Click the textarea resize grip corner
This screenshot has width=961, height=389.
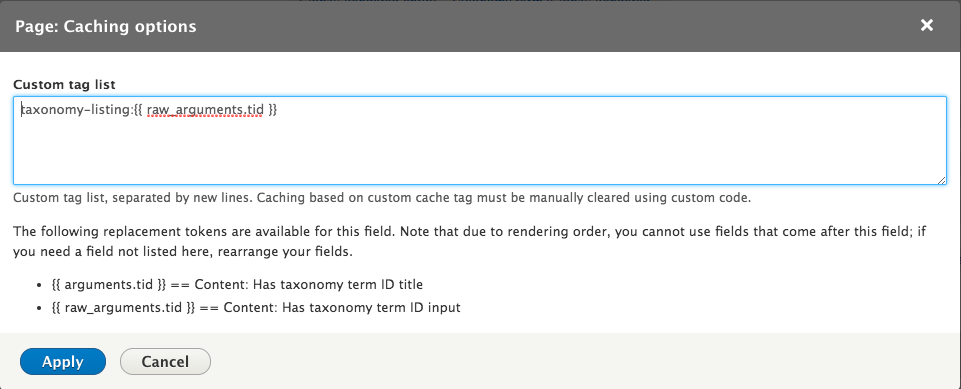coord(941,180)
